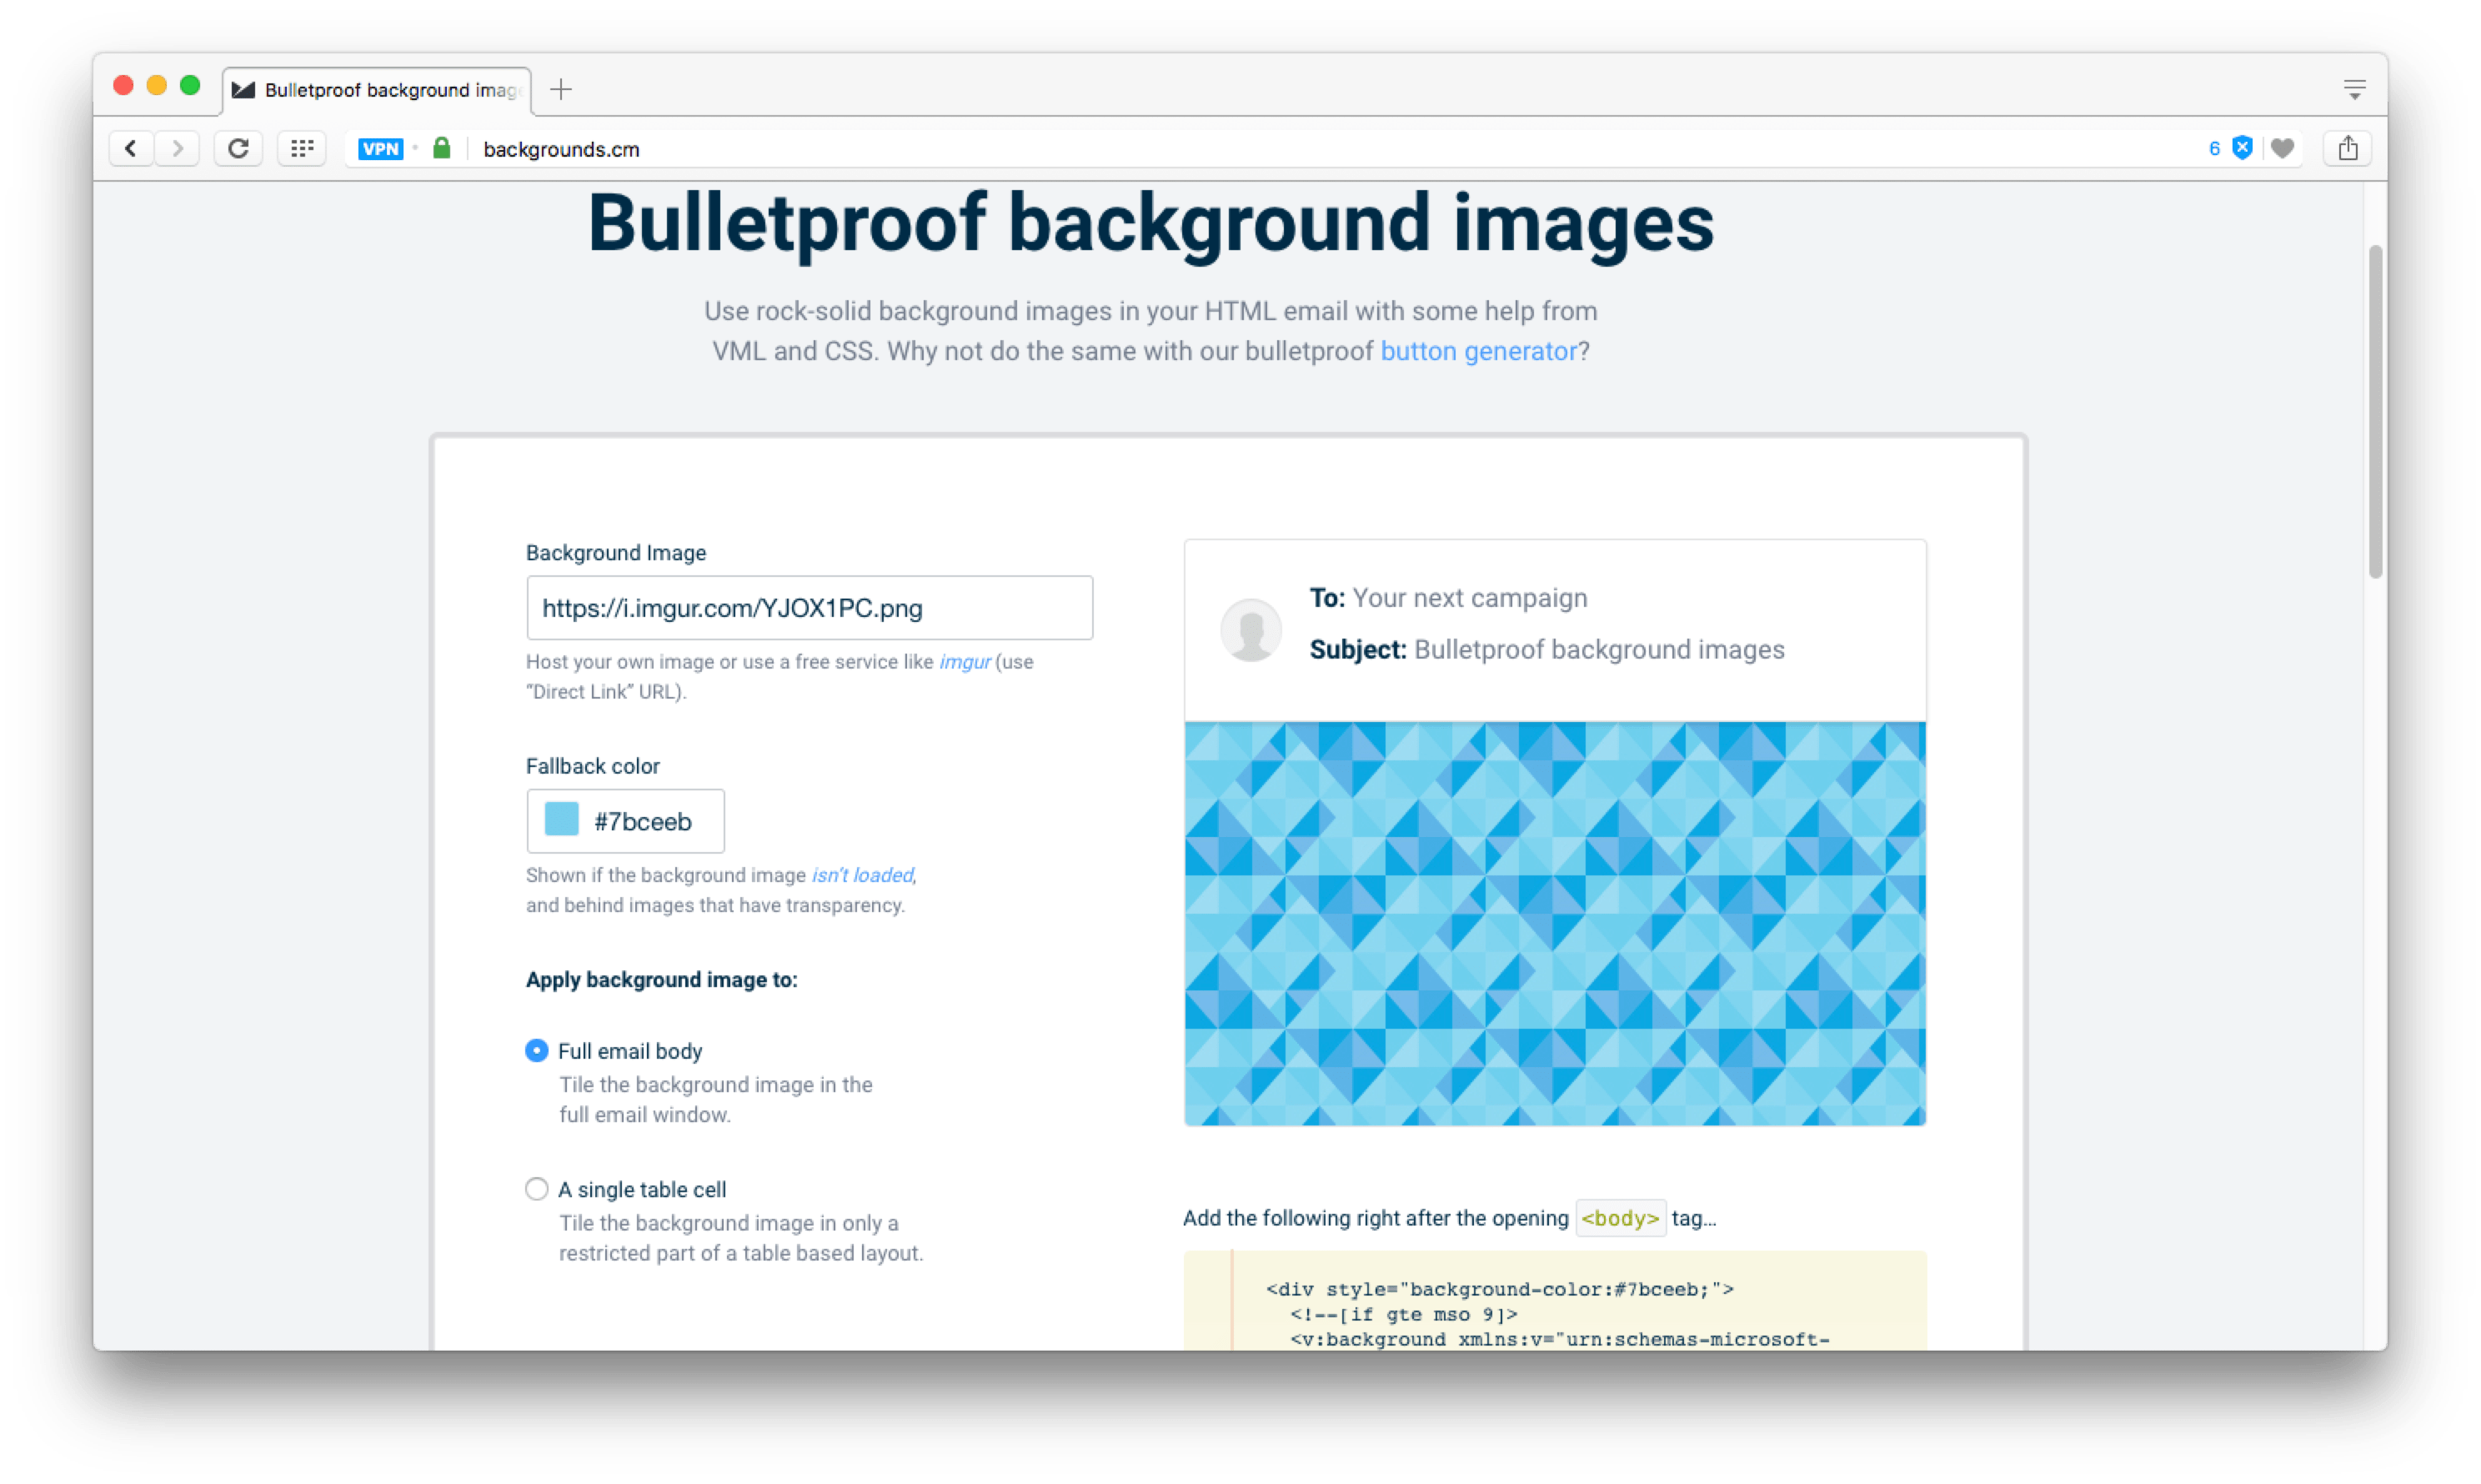Click the green padlock security icon
Viewport: 2481px width, 1484px height.
pyautogui.click(x=441, y=149)
